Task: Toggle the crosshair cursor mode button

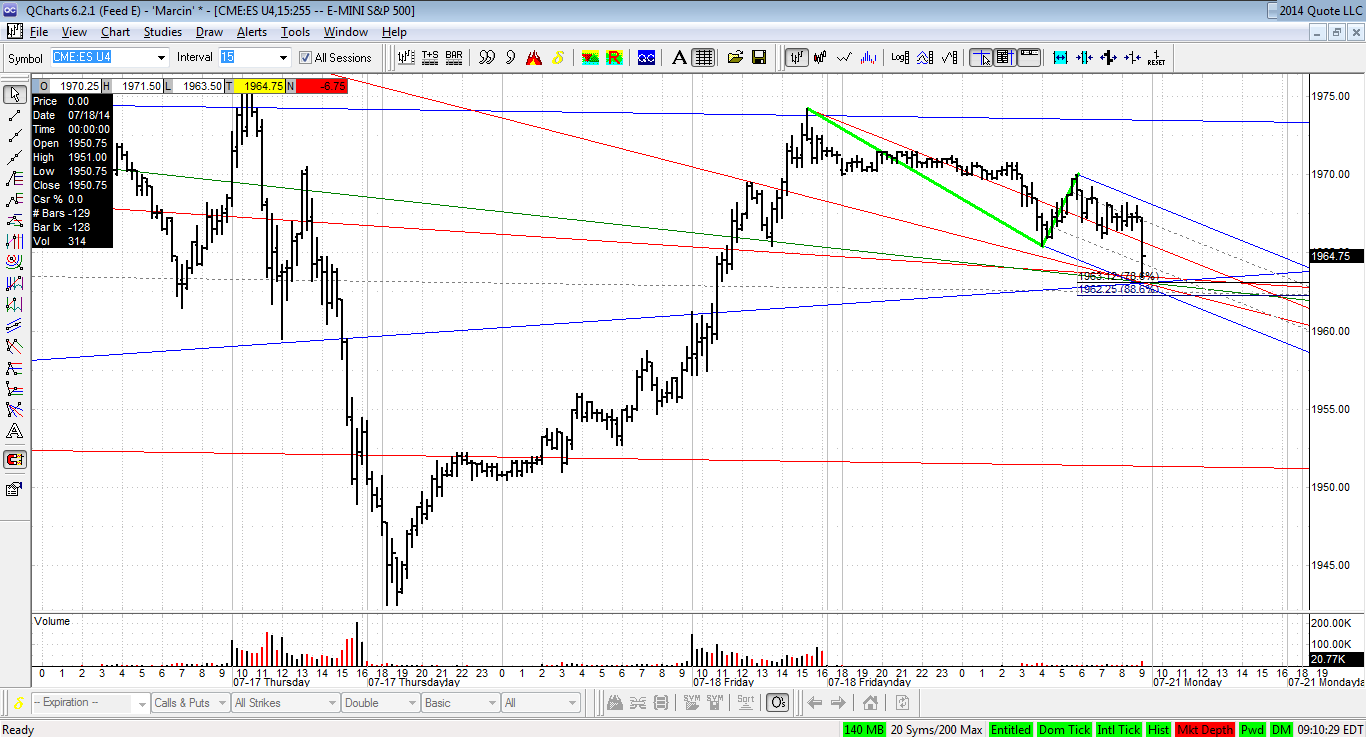Action: click(981, 57)
